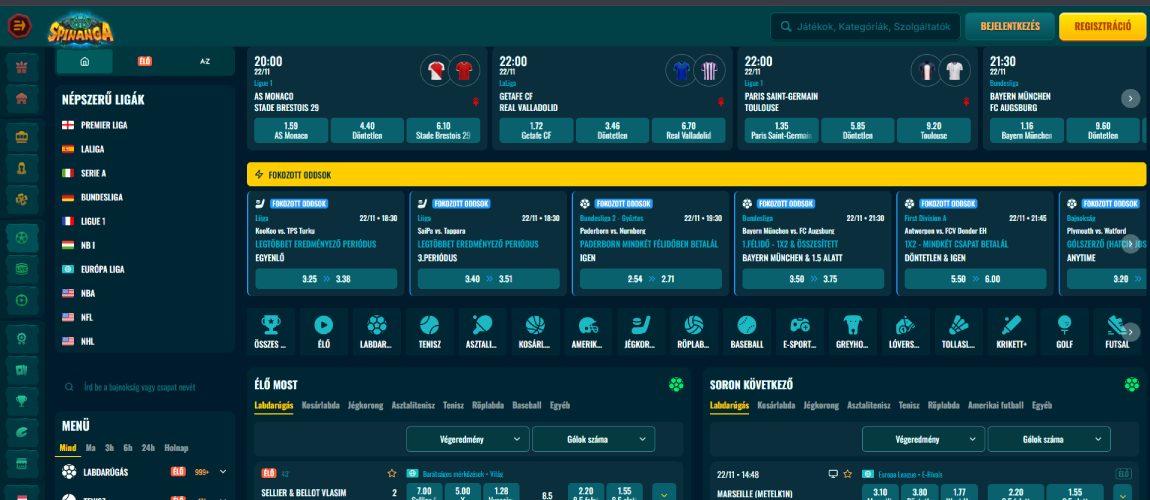The image size is (1150, 500).
Task: Select the Jégkorong hockey icon
Action: tap(641, 331)
